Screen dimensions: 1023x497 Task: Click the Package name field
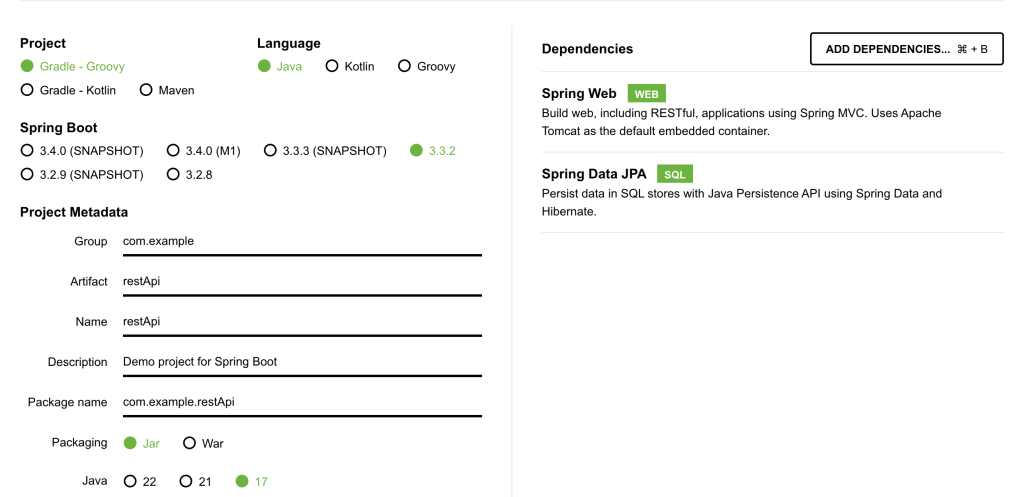coord(300,402)
